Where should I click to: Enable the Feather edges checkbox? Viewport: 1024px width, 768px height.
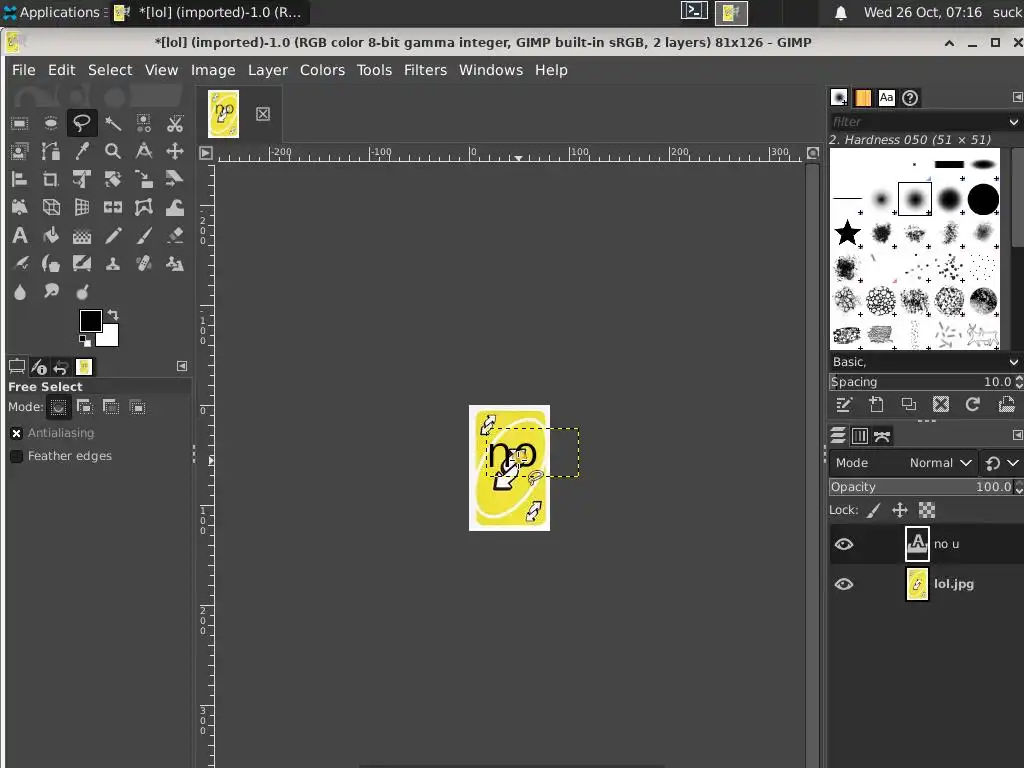pyautogui.click(x=17, y=456)
